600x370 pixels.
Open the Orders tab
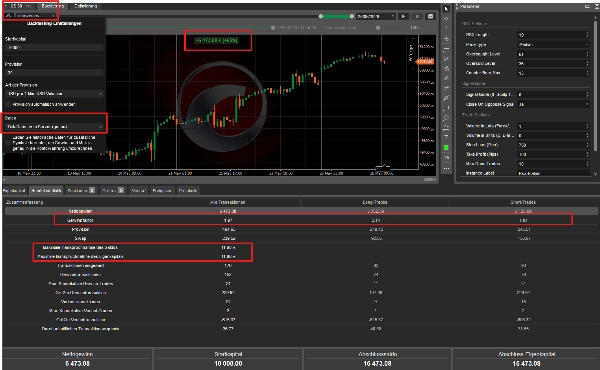112,191
